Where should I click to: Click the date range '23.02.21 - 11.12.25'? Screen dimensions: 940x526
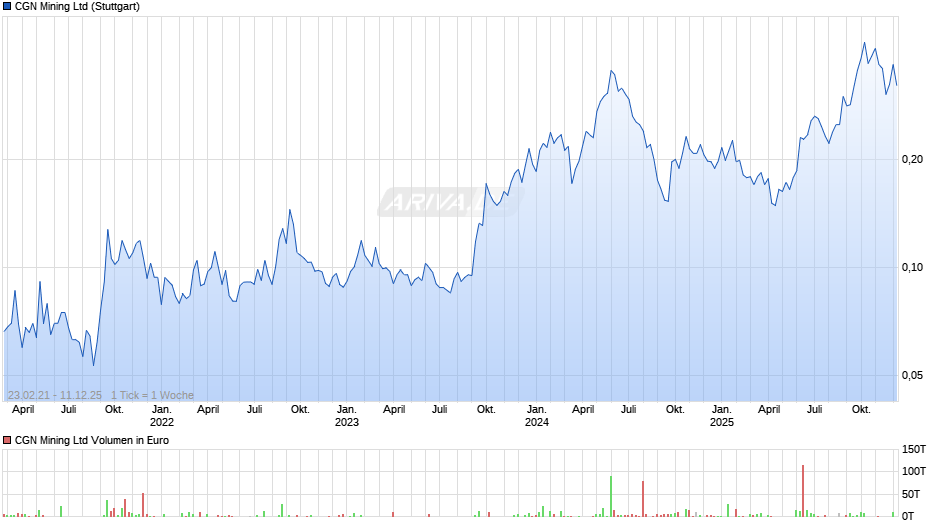point(55,395)
